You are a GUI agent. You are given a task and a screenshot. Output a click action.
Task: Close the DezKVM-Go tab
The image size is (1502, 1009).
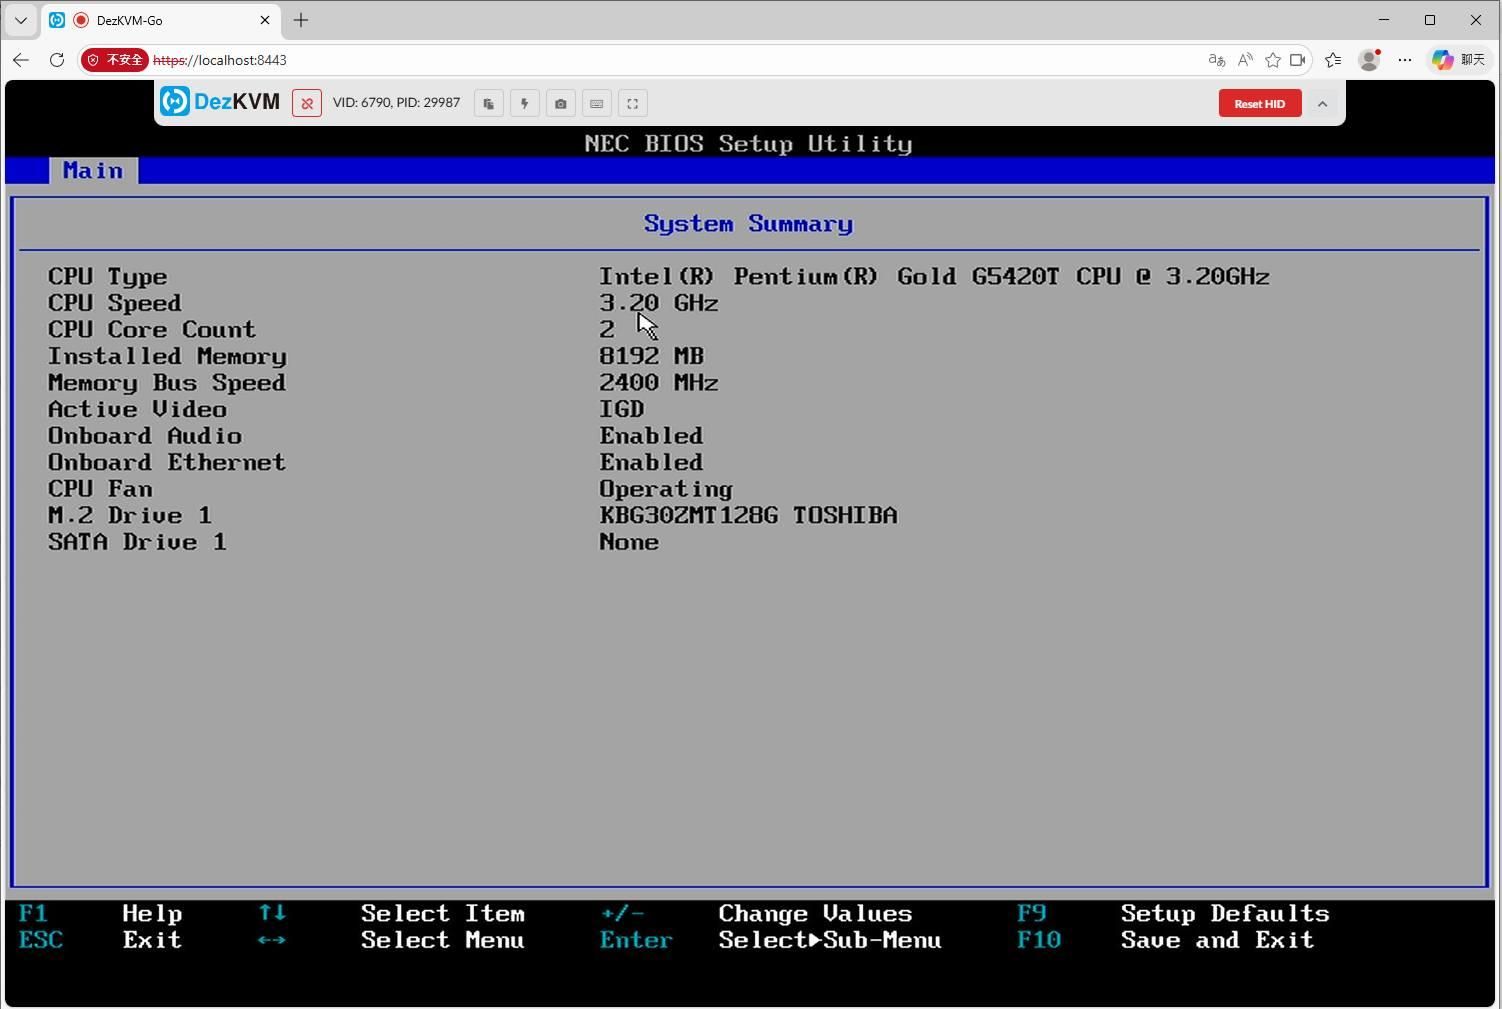click(265, 20)
